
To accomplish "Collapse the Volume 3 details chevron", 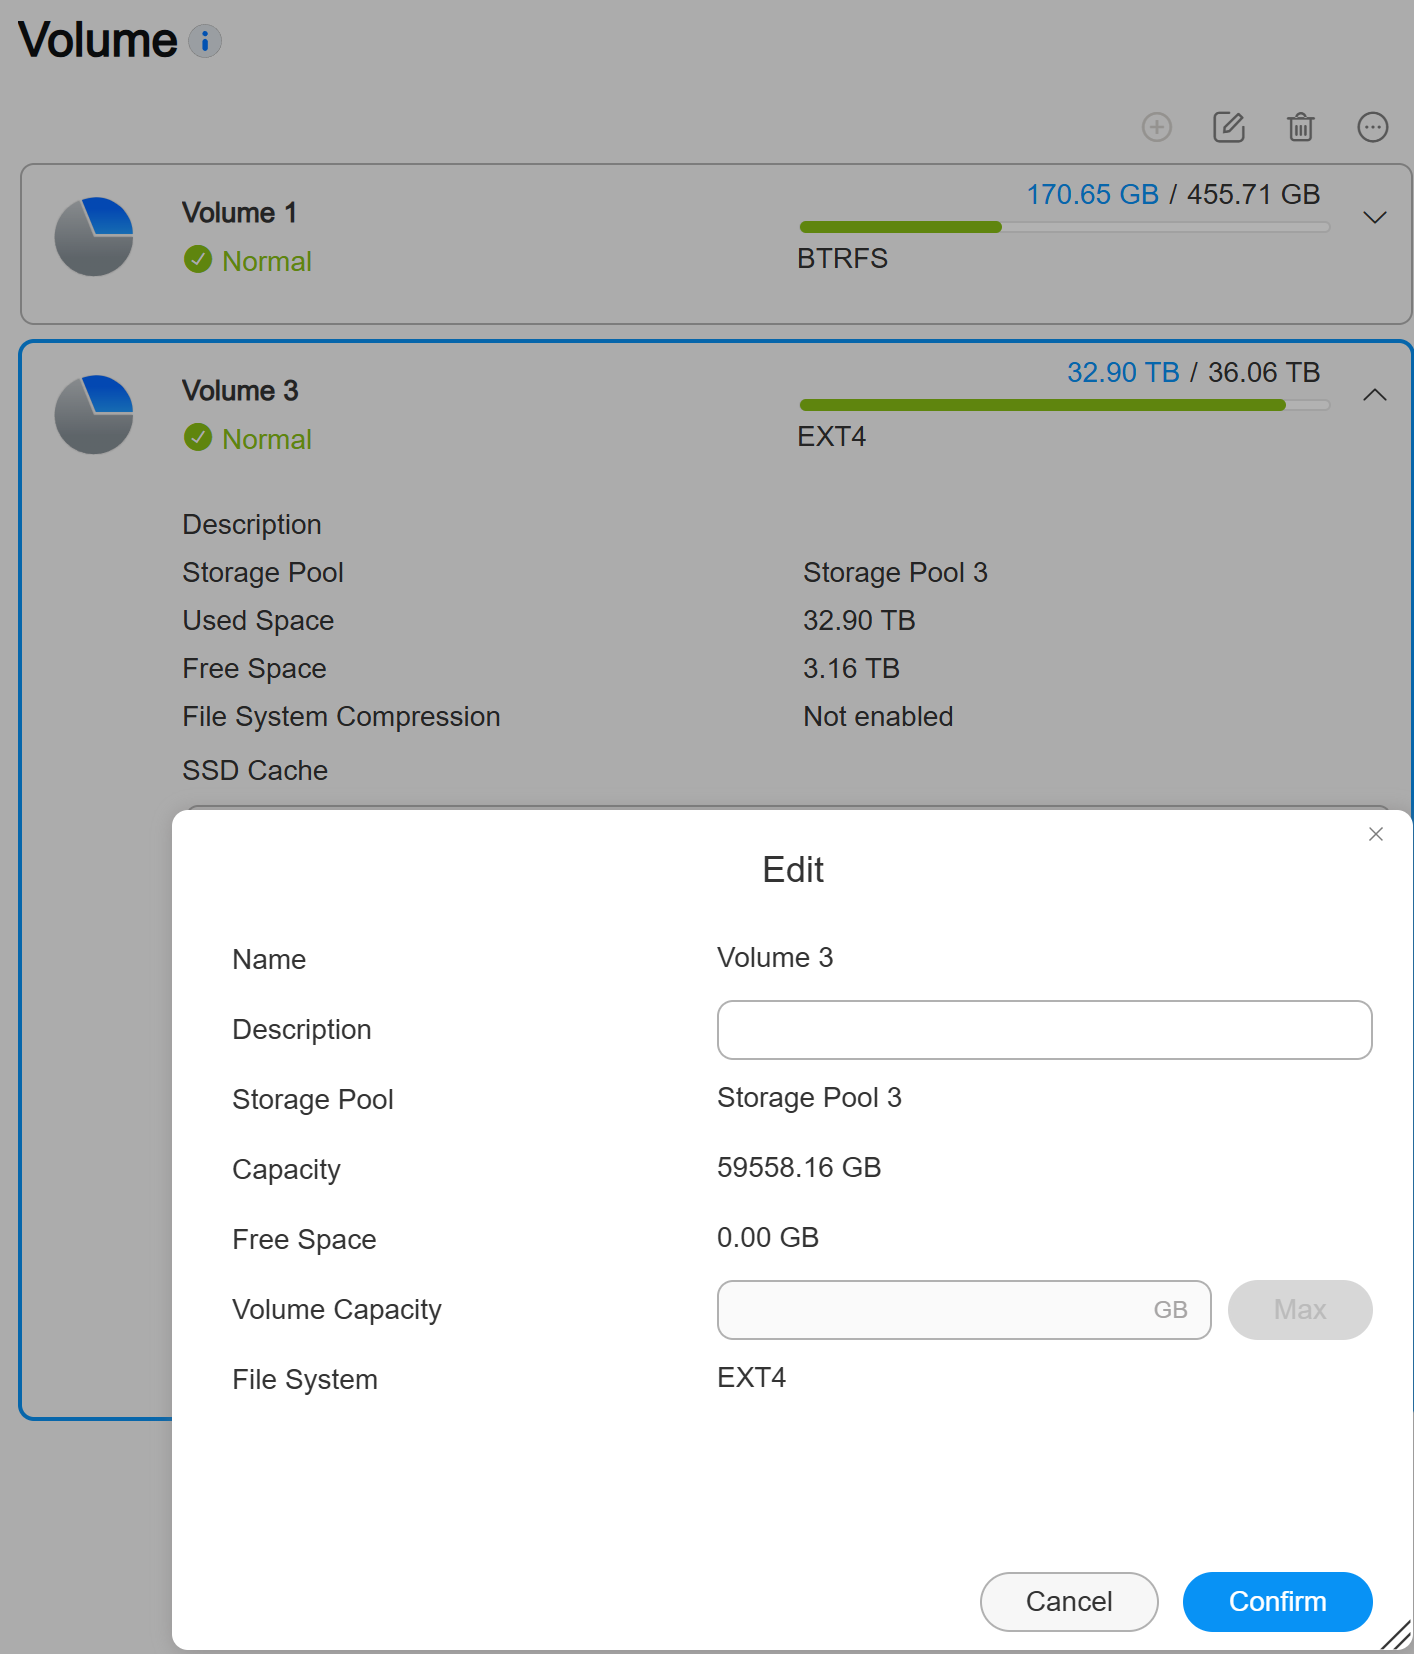I will 1375,395.
